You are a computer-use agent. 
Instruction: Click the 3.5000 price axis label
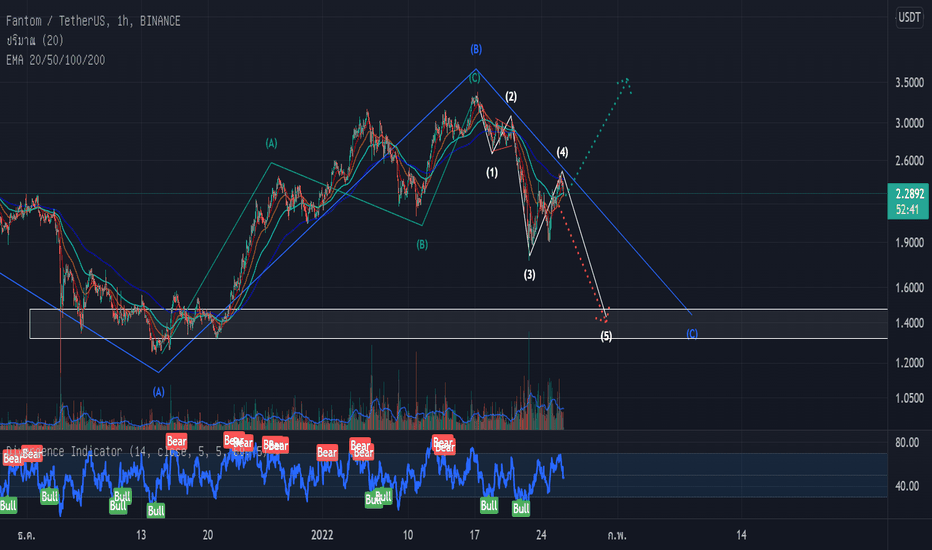[x=909, y=83]
